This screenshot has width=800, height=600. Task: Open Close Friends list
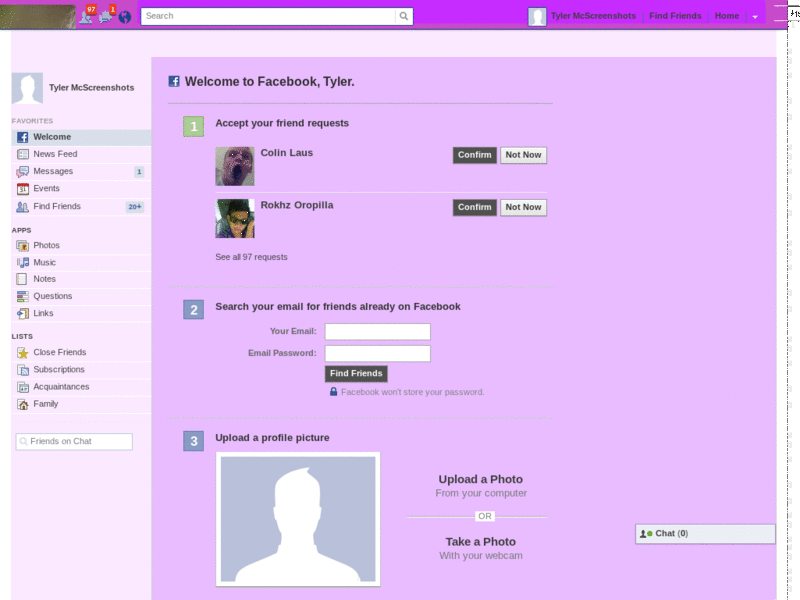(81, 353)
